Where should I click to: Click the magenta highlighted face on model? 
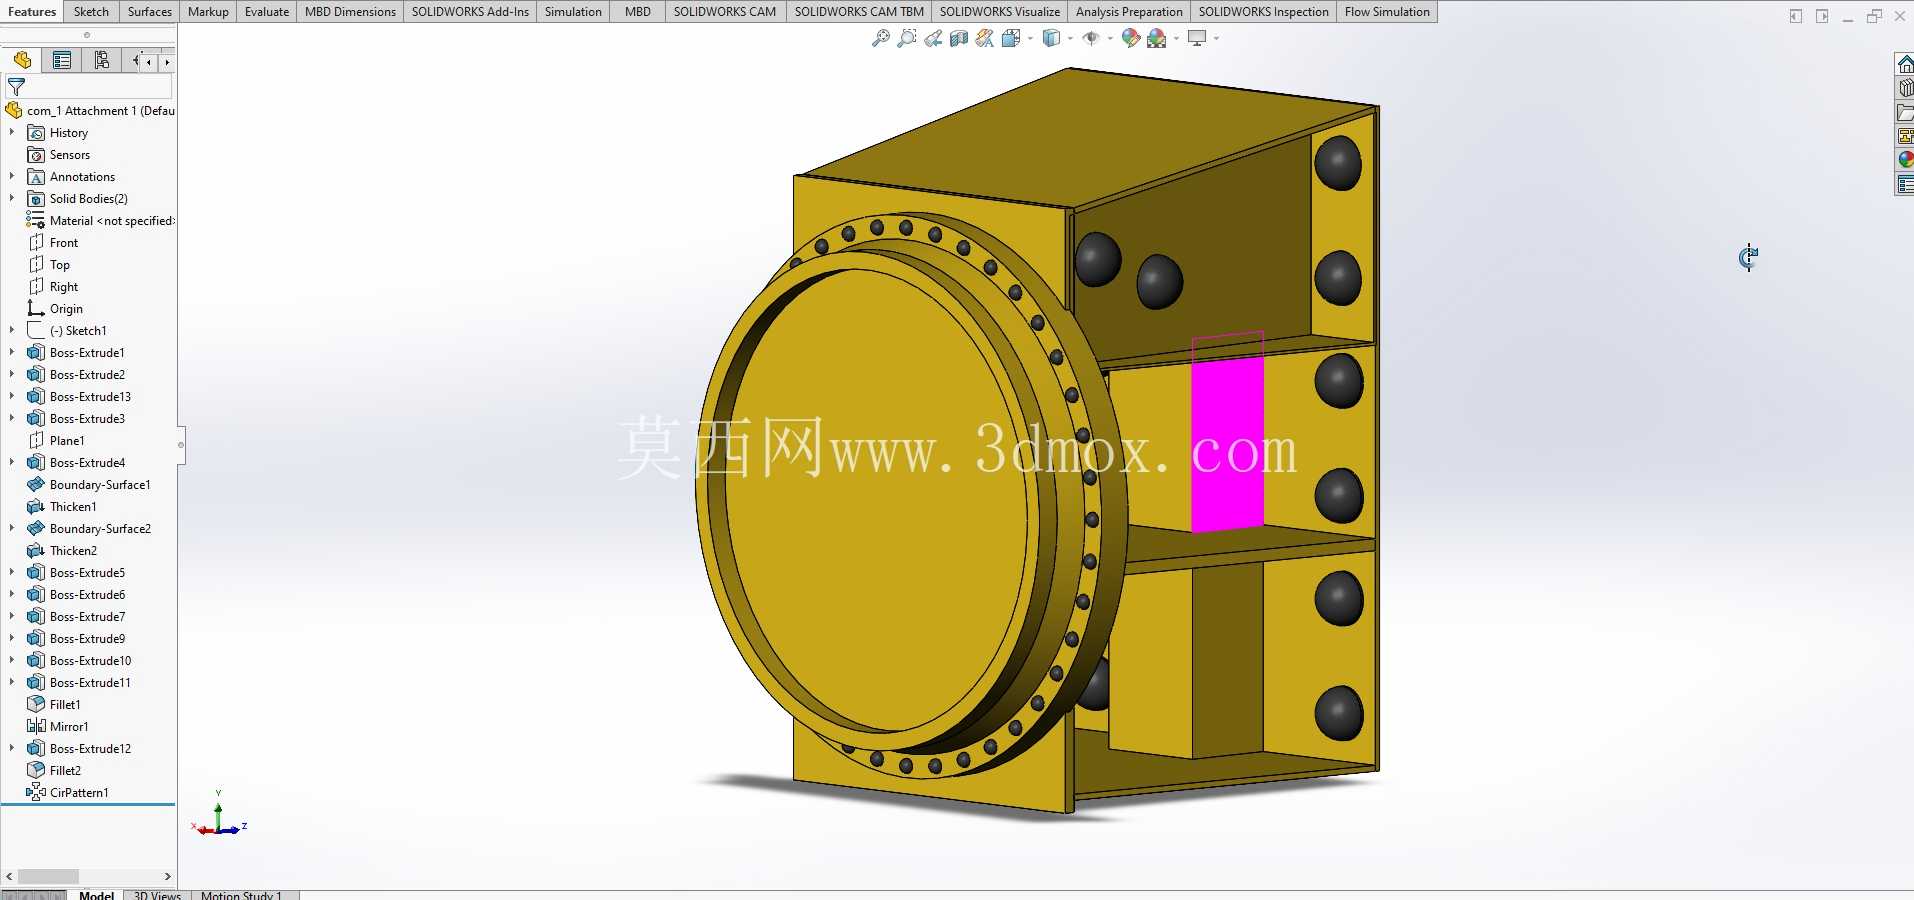click(x=1227, y=445)
